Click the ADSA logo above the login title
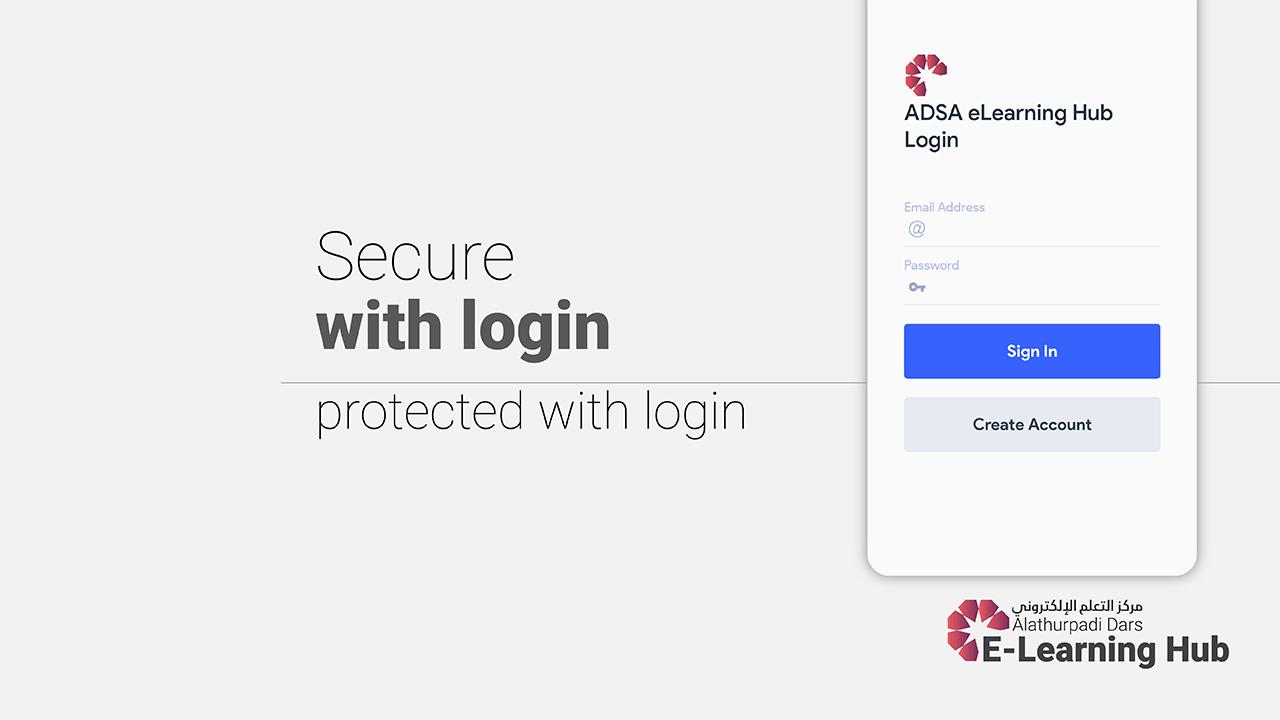Screen dimensions: 1280x720 926,75
